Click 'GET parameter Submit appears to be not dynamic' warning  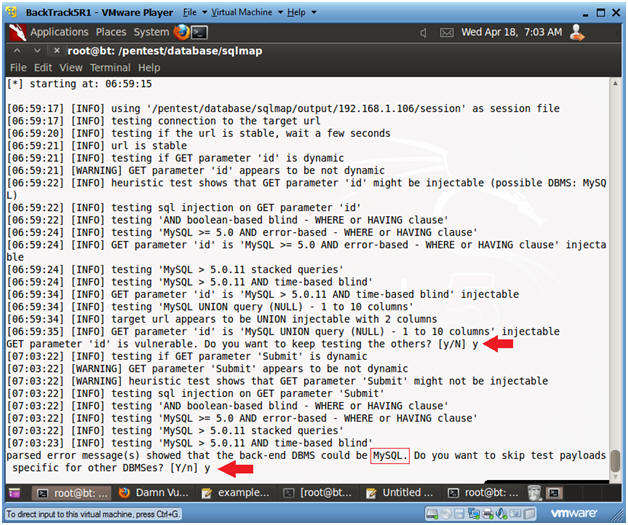(207, 369)
